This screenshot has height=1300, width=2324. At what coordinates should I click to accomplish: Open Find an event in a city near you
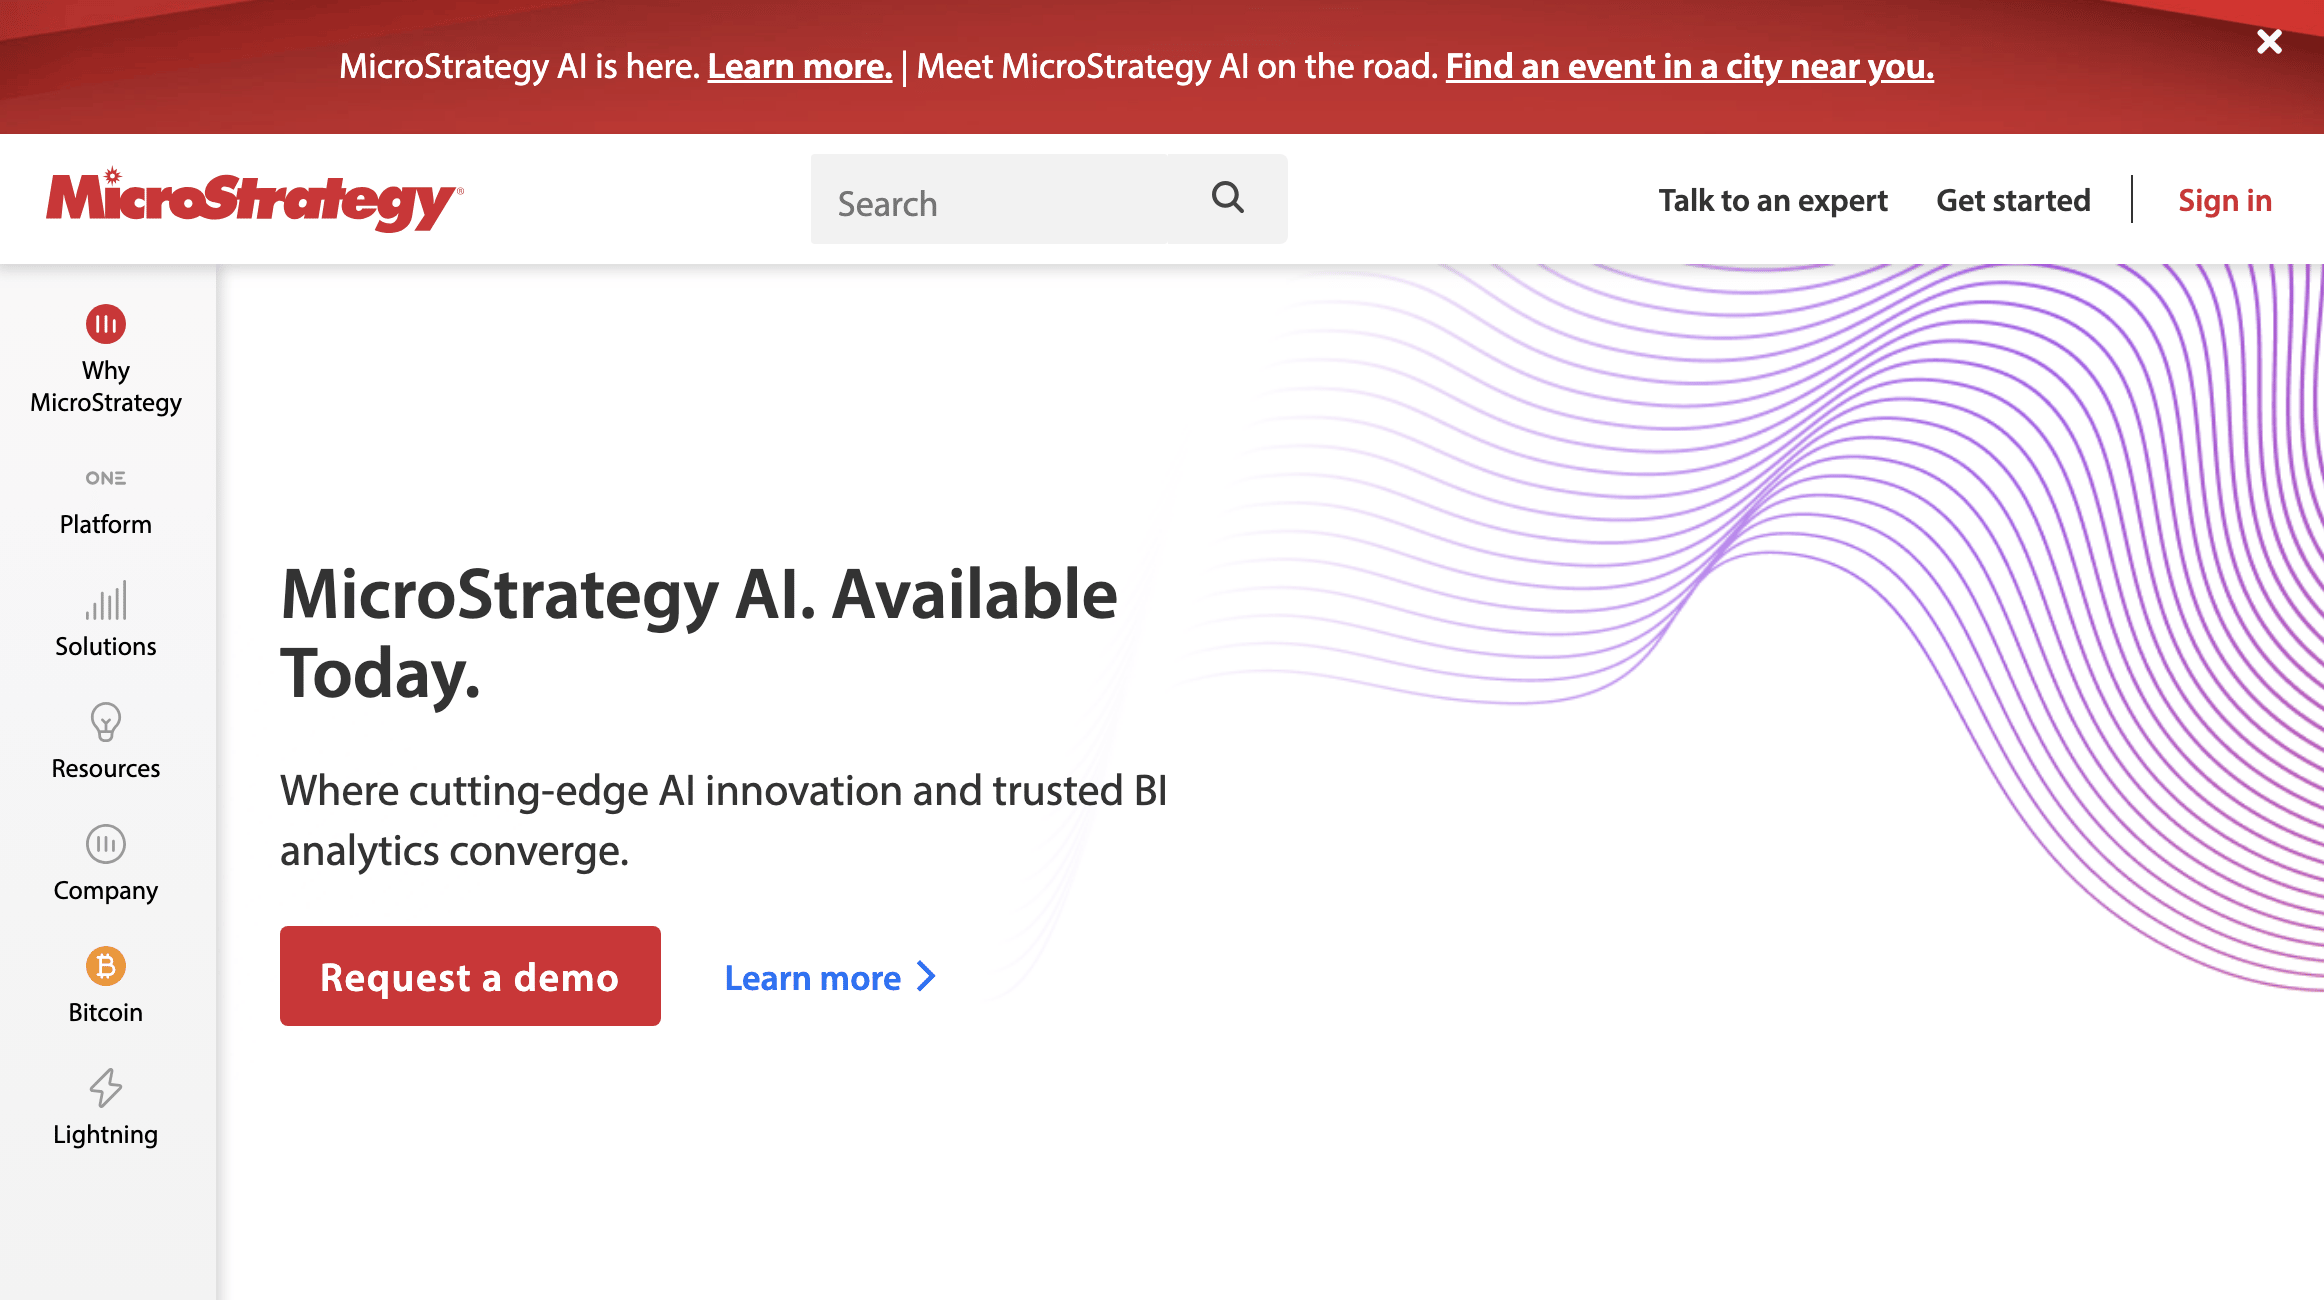pyautogui.click(x=1690, y=66)
